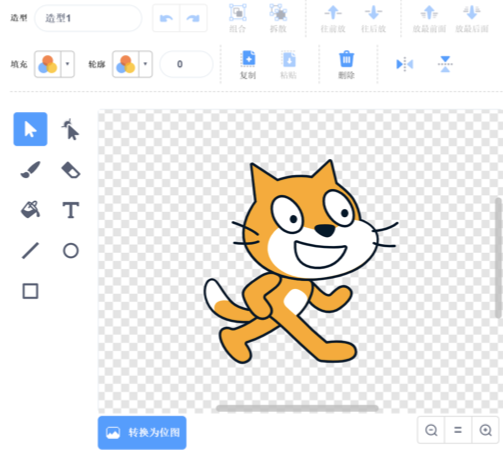Click the outline width field showing 0
This screenshot has height=454, width=503.
click(x=186, y=64)
